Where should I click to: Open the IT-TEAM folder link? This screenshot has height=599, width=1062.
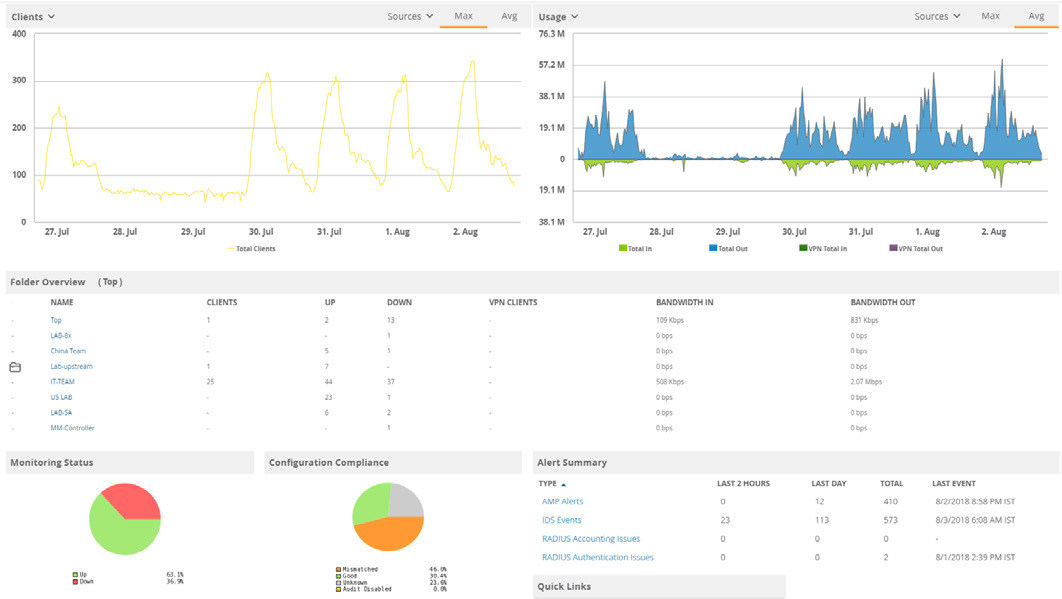click(x=62, y=382)
